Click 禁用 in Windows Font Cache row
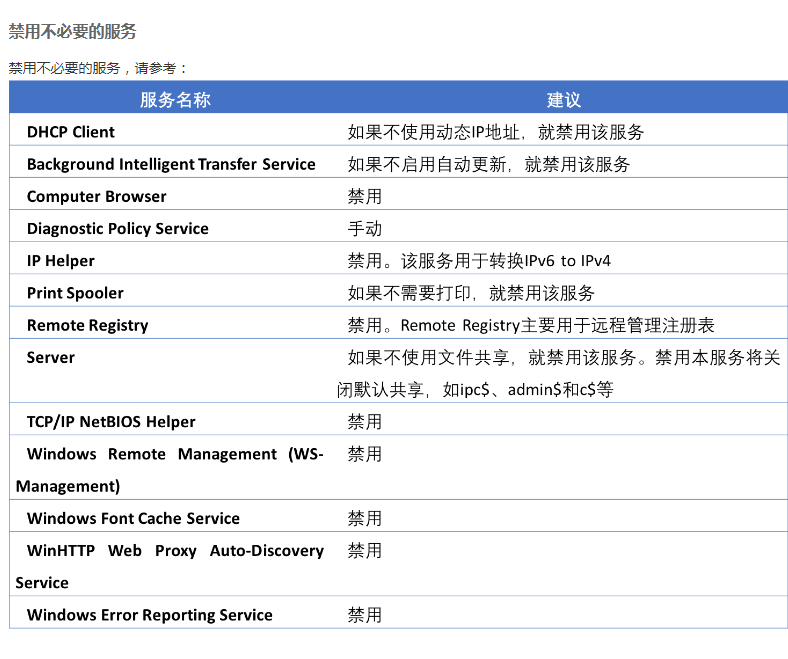 coord(365,518)
